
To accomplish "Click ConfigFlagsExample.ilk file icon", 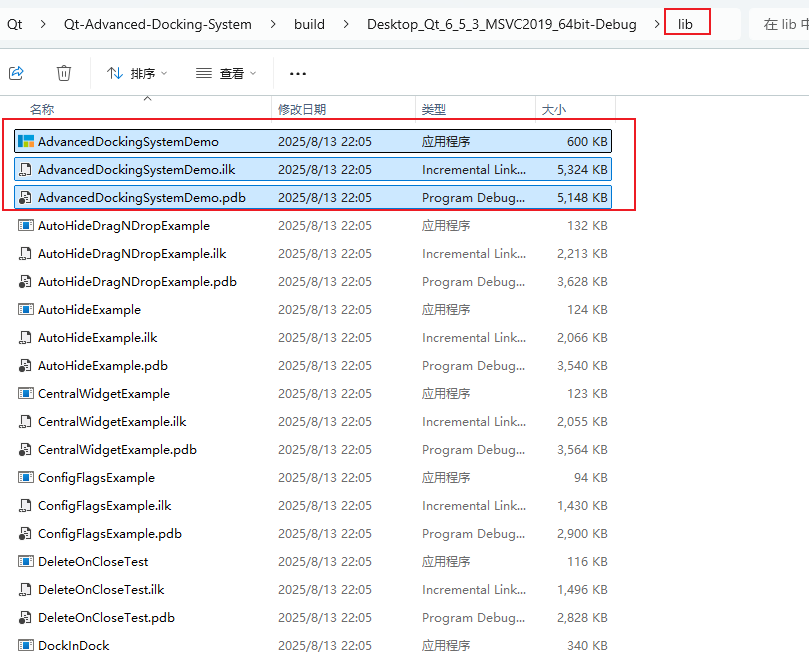I will click(x=25, y=506).
